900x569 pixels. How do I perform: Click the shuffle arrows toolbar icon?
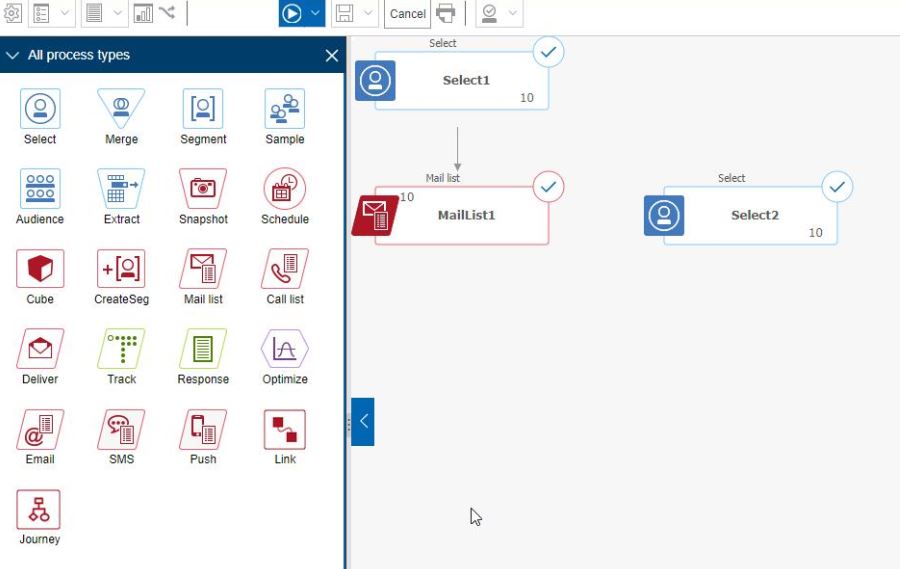pyautogui.click(x=167, y=11)
